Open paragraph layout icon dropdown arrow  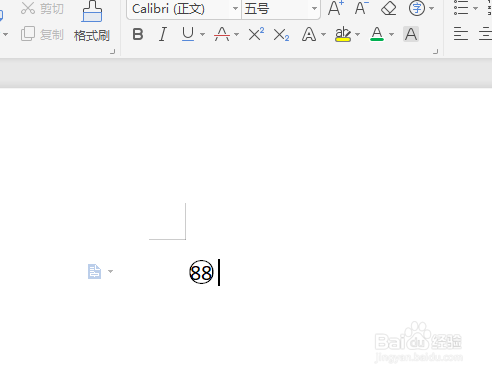pyautogui.click(x=110, y=271)
